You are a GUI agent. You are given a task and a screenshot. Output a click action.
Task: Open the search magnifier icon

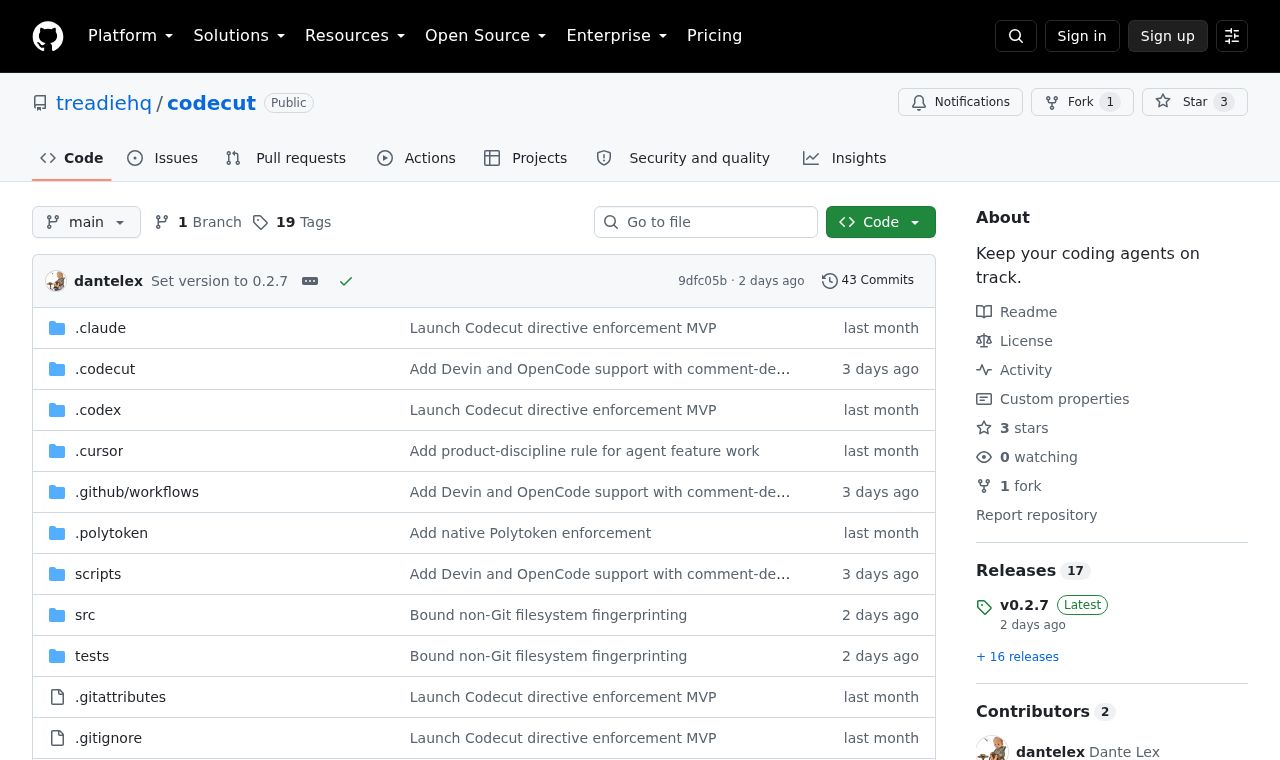(x=1016, y=36)
